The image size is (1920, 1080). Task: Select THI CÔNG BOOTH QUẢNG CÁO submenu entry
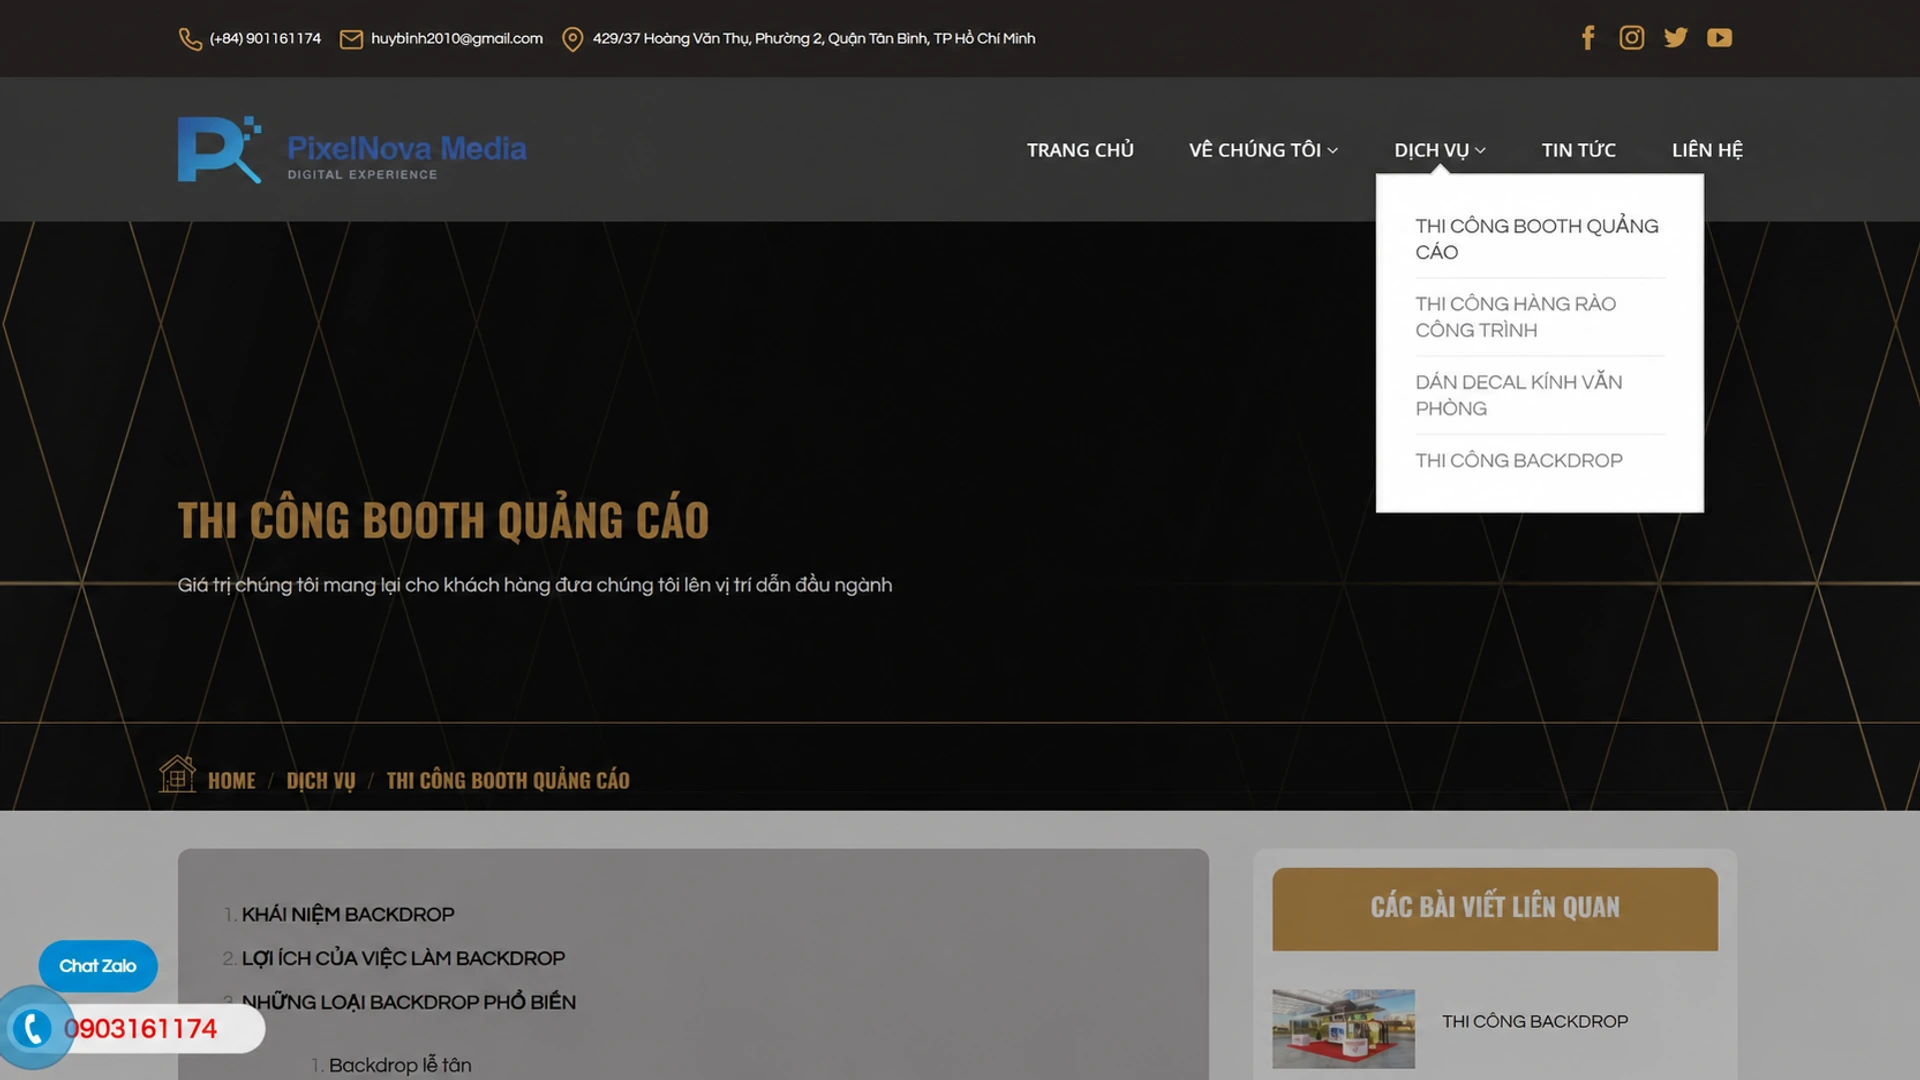pyautogui.click(x=1539, y=239)
